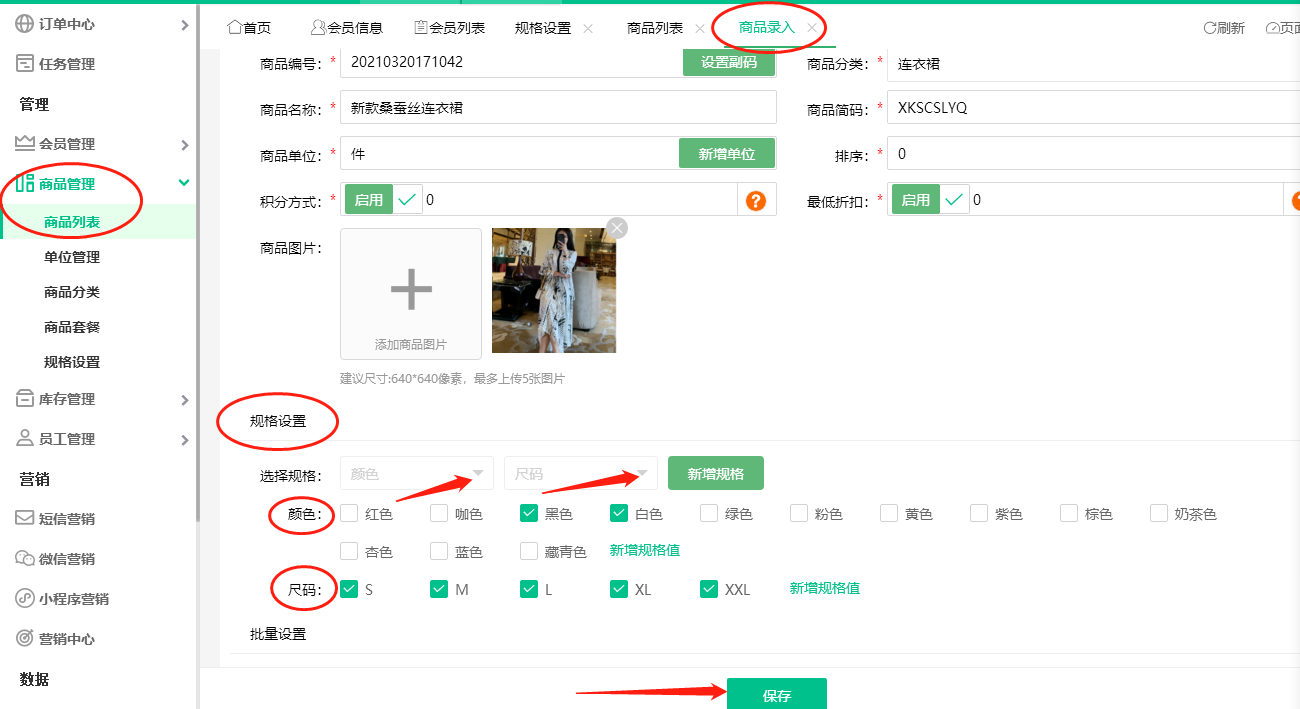
Task: Go to the 首页 tab
Action: (248, 27)
